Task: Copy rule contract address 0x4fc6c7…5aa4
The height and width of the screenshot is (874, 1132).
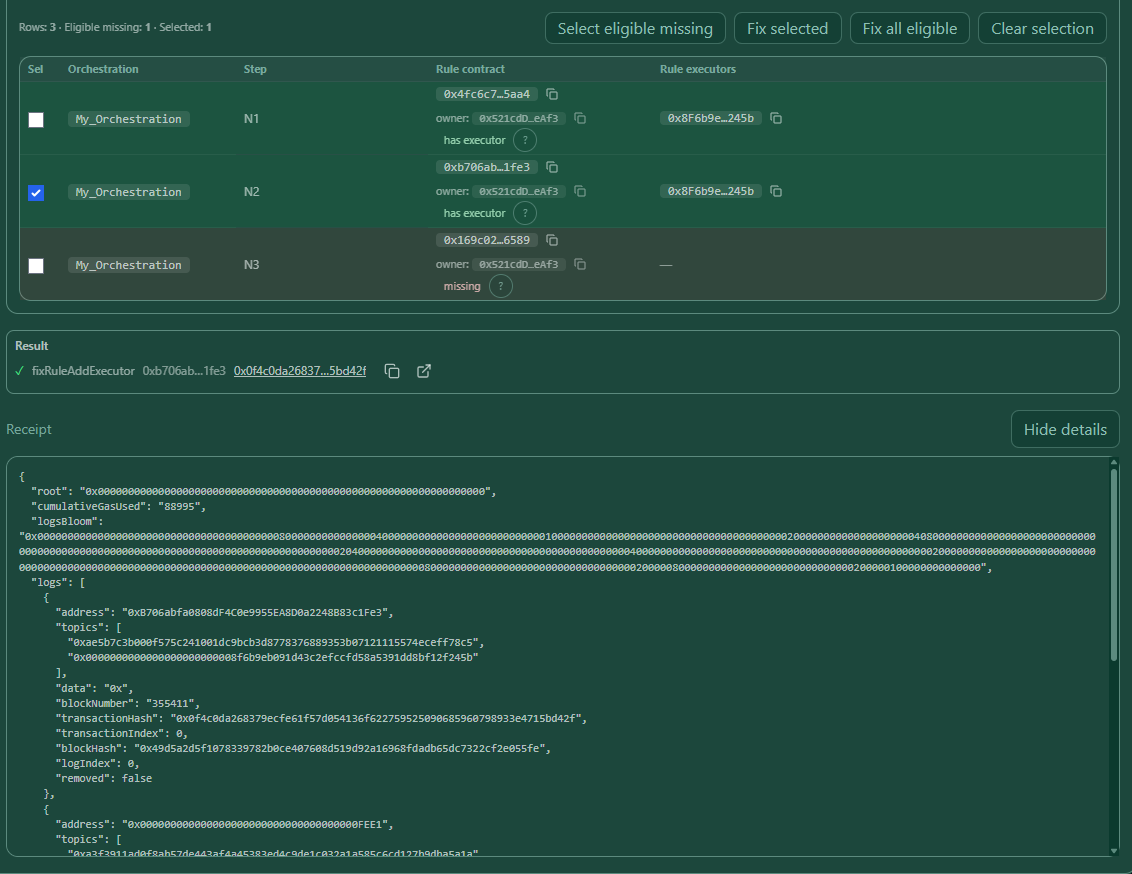Action: pyautogui.click(x=552, y=95)
